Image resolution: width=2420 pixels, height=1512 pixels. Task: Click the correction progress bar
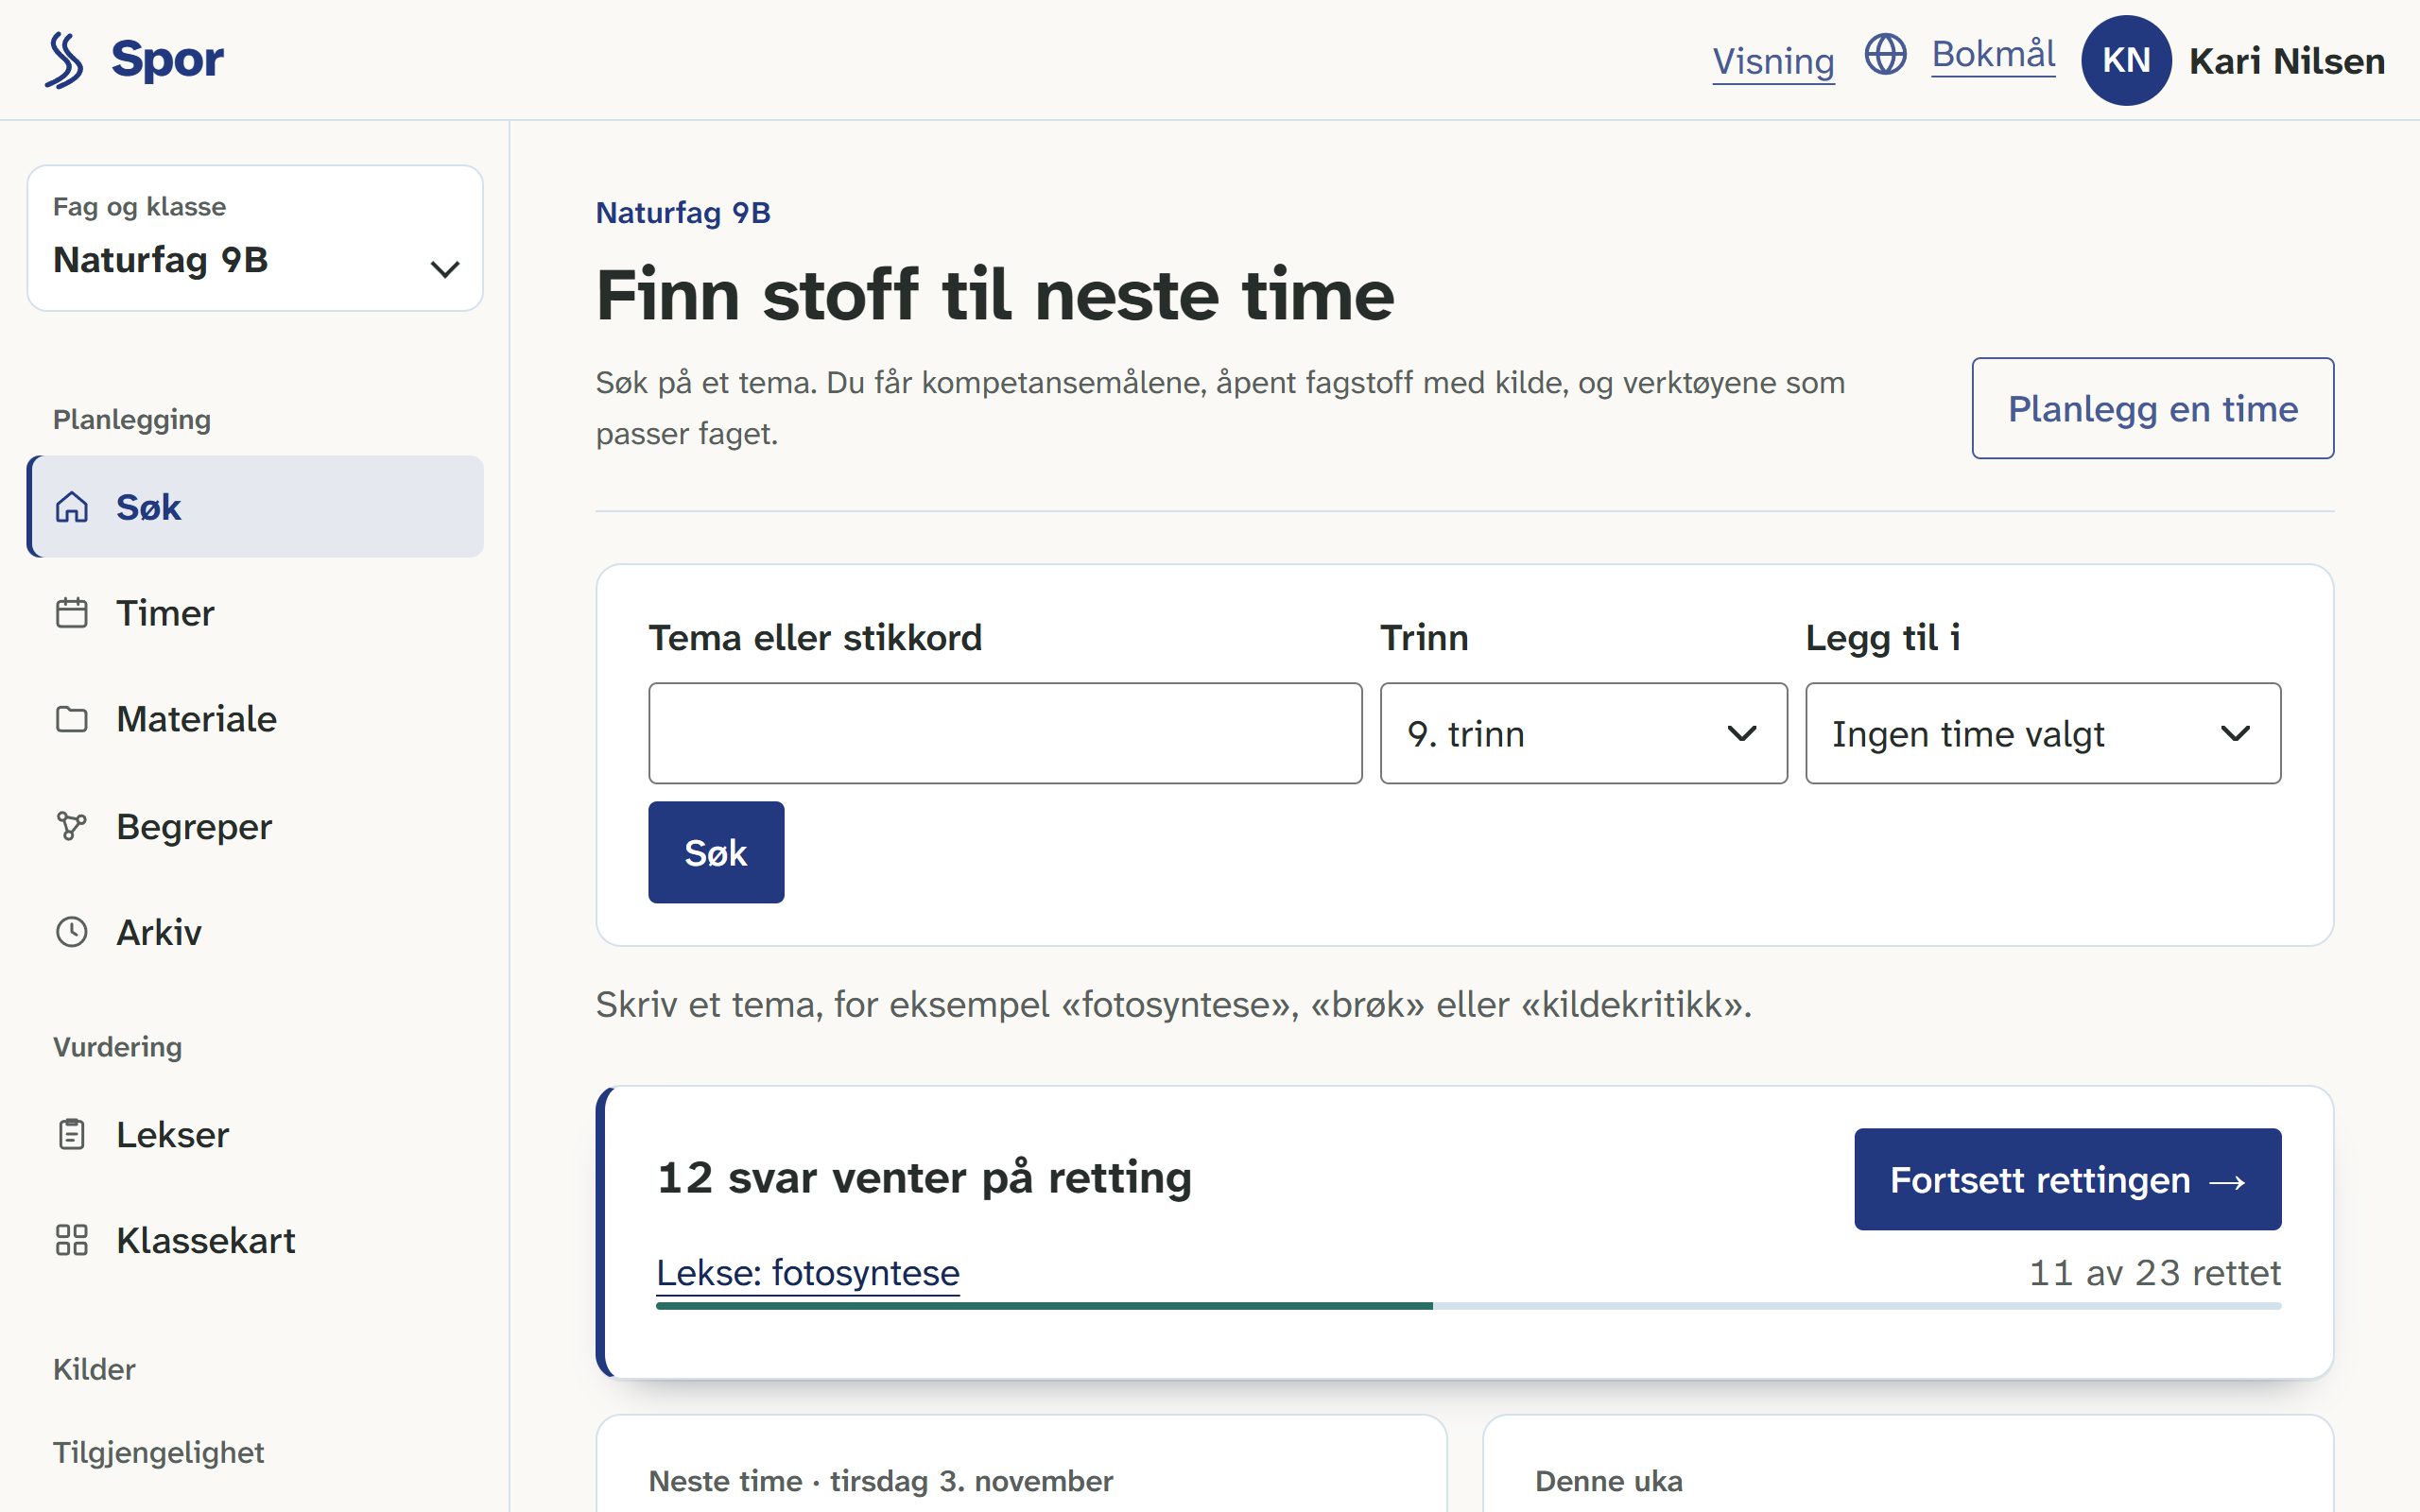click(1468, 1306)
